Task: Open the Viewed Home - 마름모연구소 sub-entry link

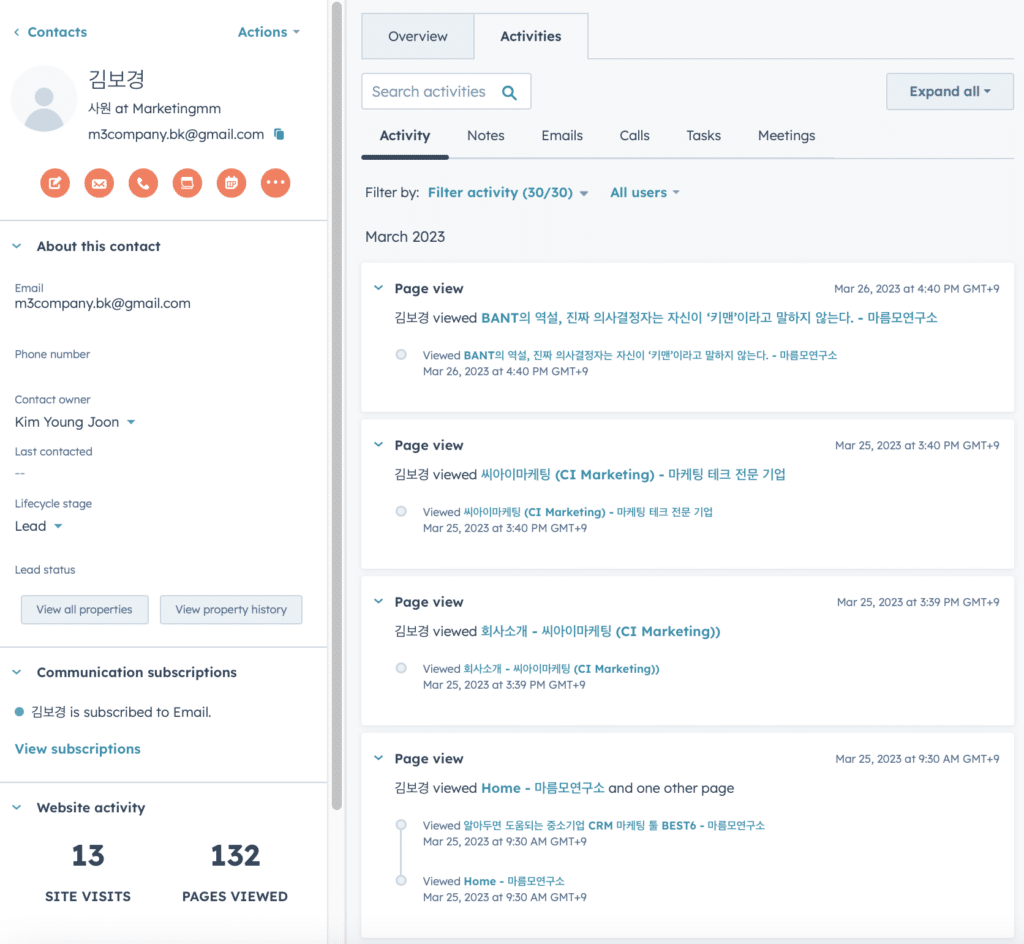Action: tap(514, 881)
